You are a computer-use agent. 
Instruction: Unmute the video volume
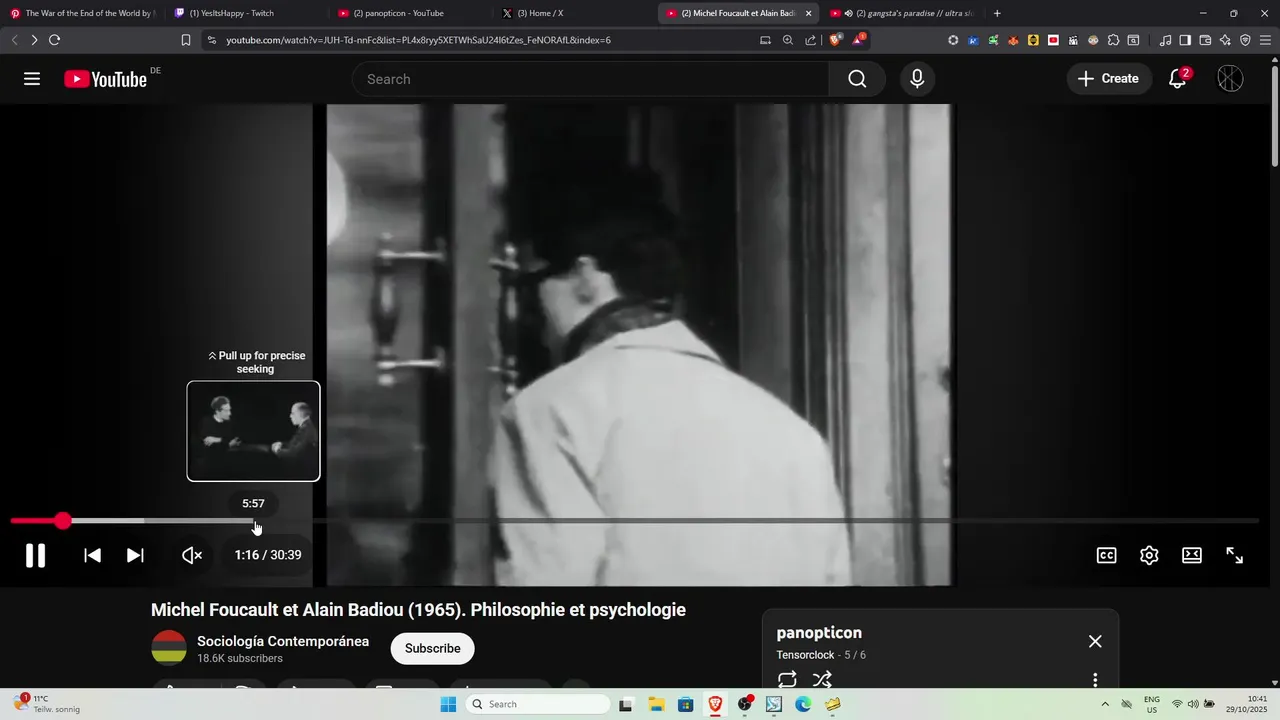coord(192,555)
